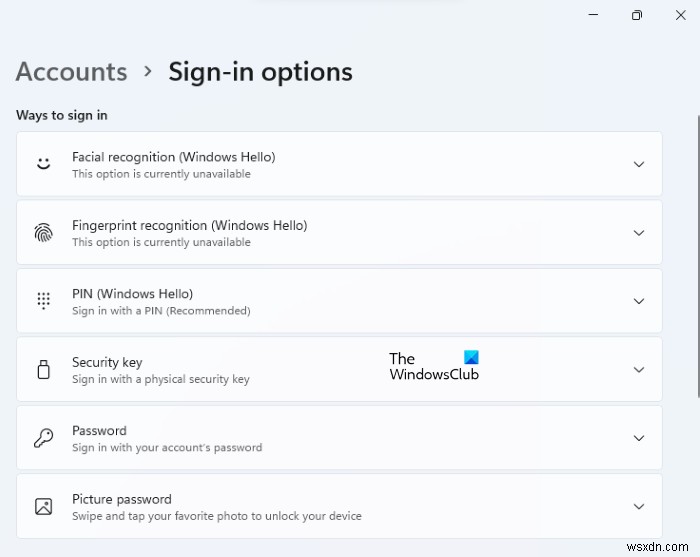Expand the Picture password chevron

click(639, 507)
